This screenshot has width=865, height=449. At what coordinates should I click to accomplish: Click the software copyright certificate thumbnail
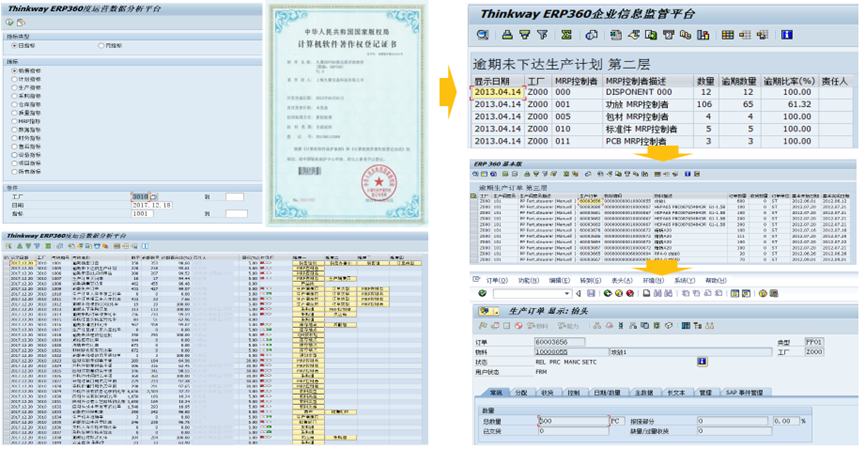[x=347, y=114]
